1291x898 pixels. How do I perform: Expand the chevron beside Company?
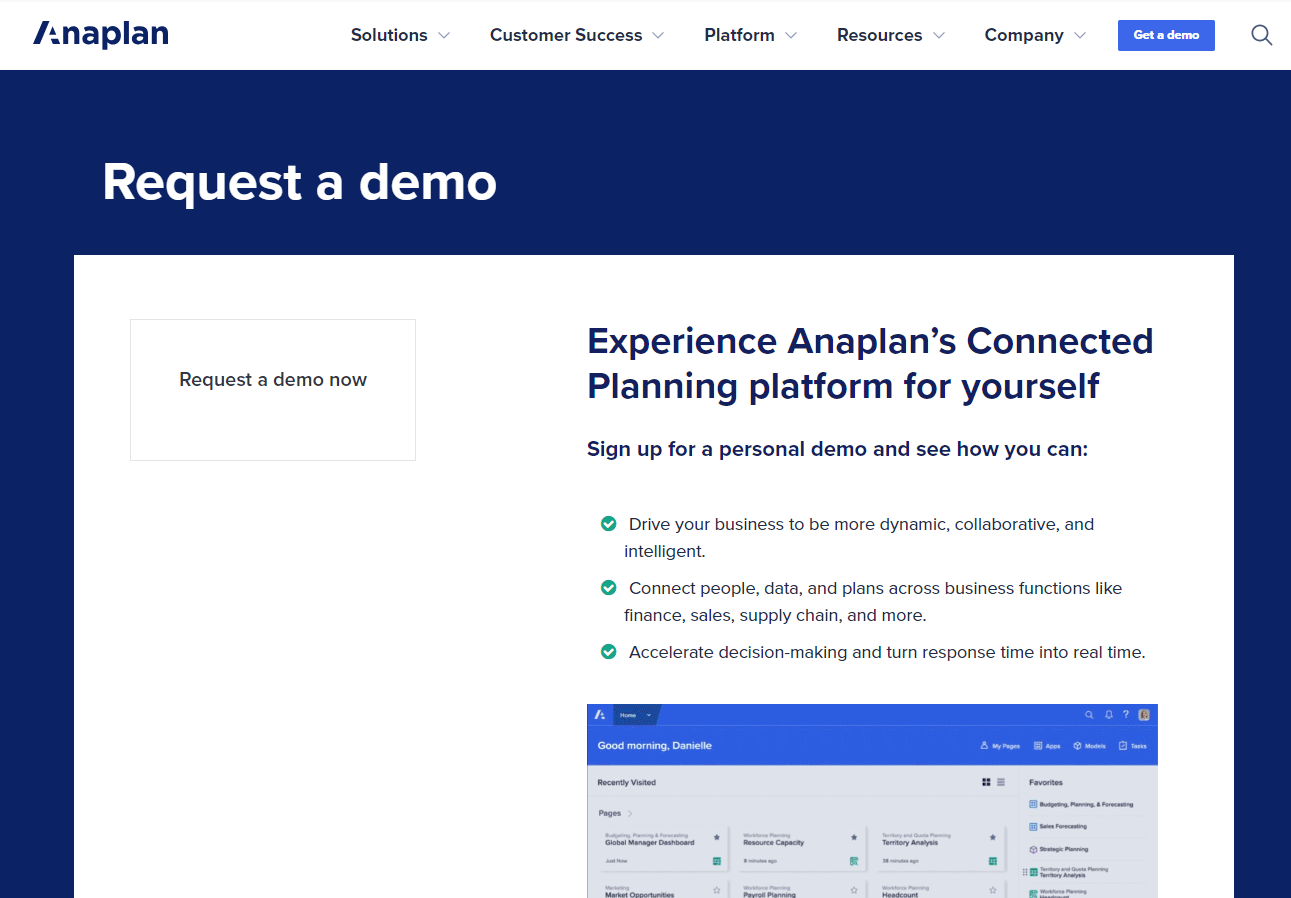click(1080, 36)
